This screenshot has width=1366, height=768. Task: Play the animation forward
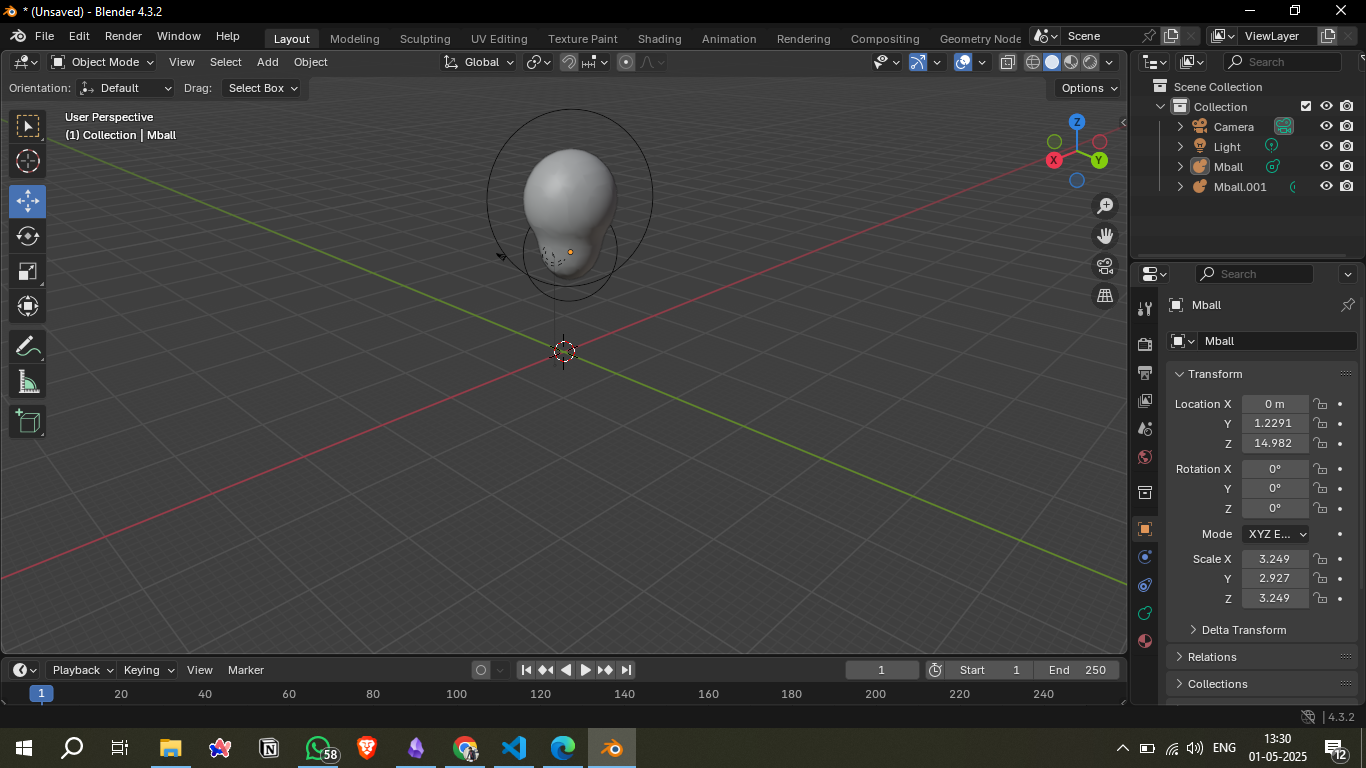click(x=586, y=670)
